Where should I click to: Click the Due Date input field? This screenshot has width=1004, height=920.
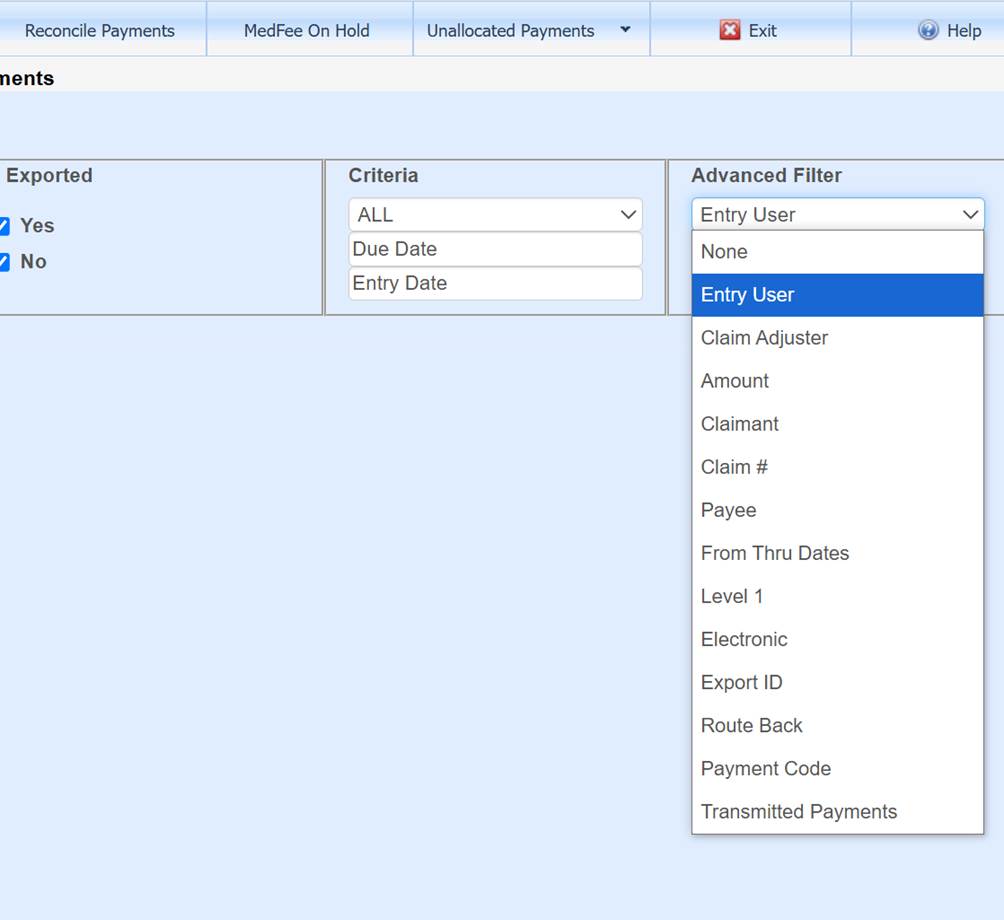coord(494,248)
